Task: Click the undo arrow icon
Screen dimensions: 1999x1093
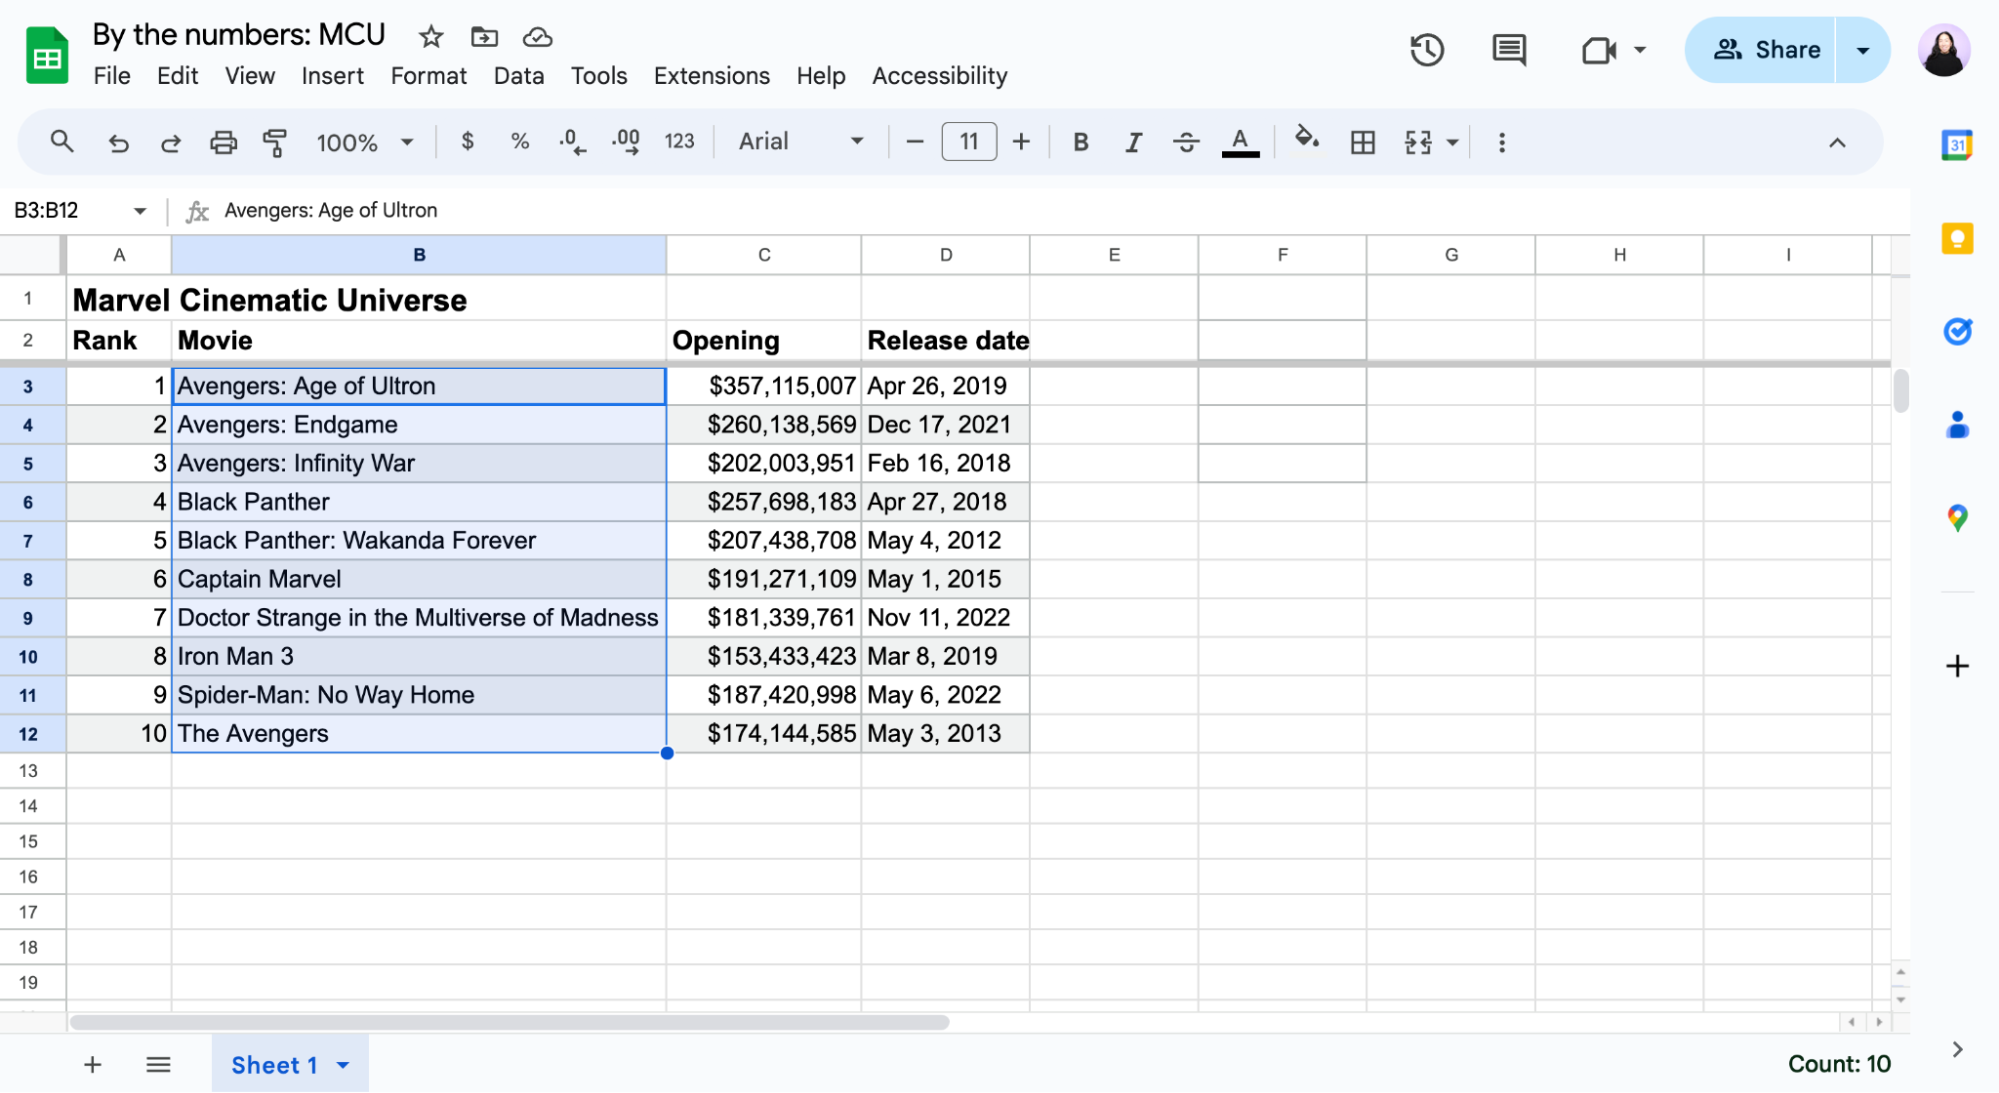Action: point(118,143)
